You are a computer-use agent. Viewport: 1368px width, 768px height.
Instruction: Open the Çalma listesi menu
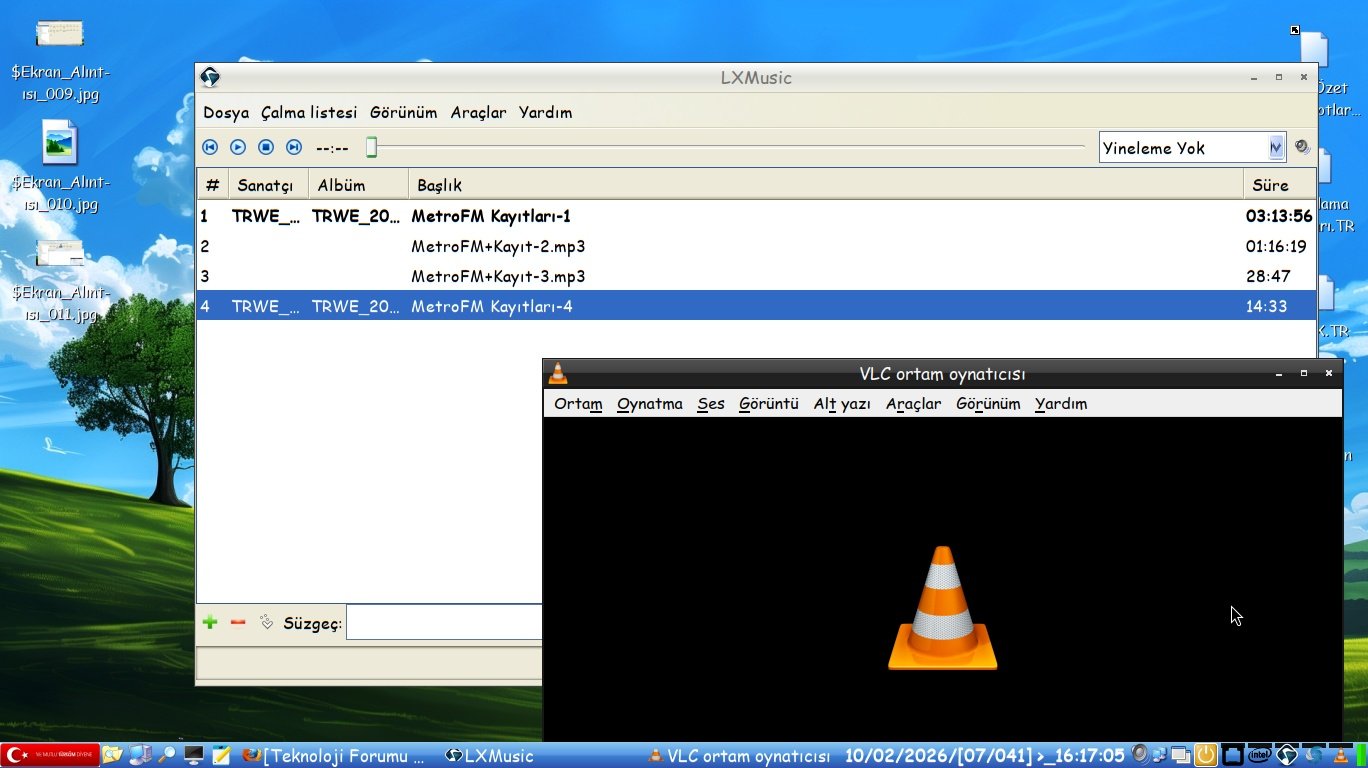click(x=309, y=113)
